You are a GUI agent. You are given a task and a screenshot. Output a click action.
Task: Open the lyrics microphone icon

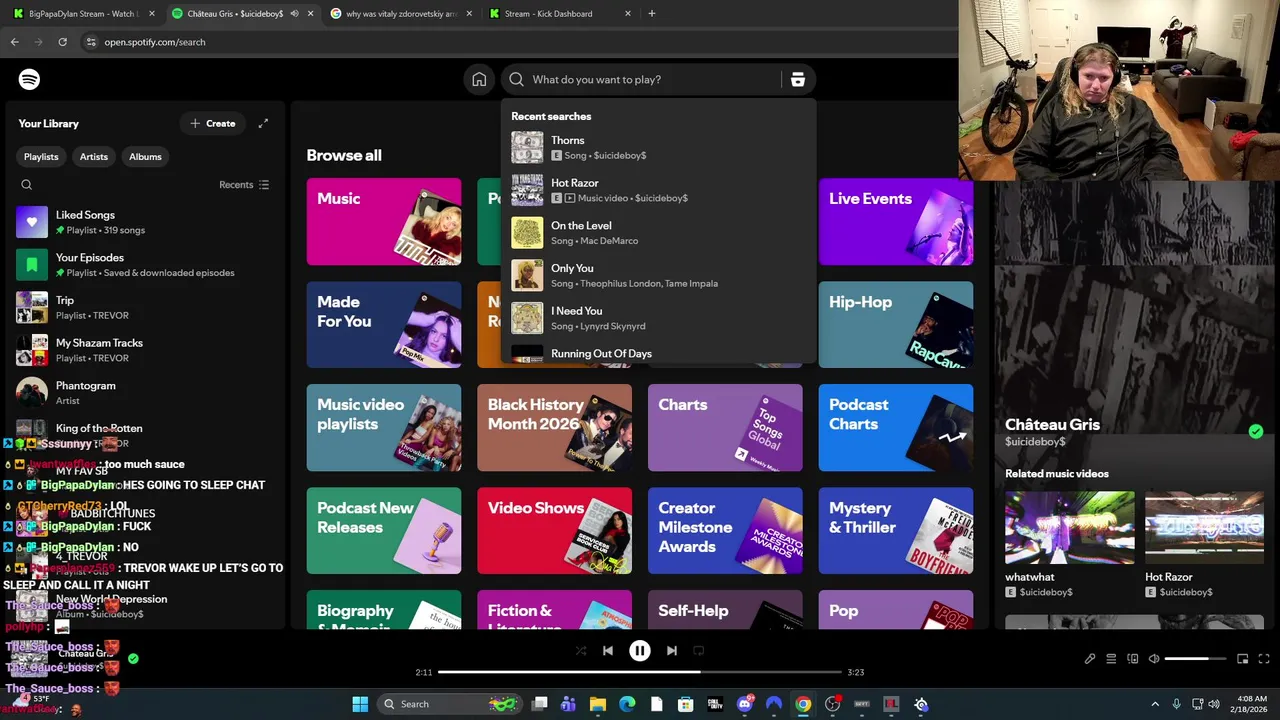1090,659
